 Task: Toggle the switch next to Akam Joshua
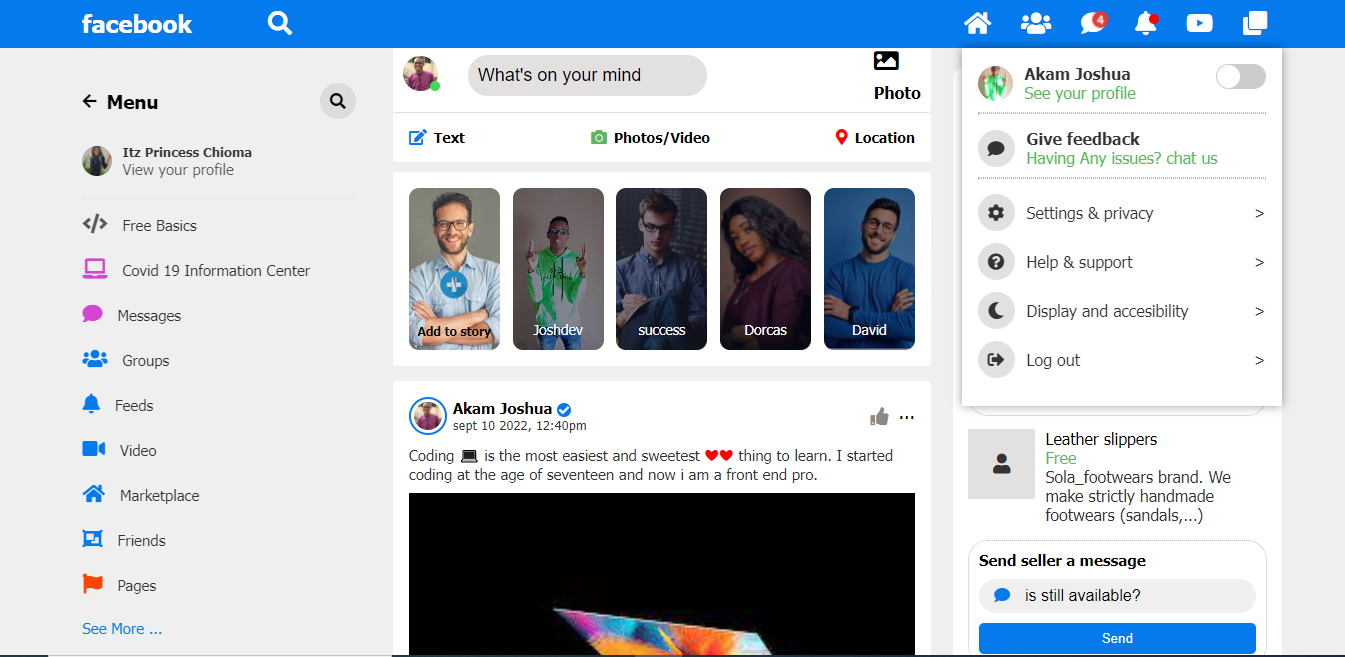tap(1240, 77)
